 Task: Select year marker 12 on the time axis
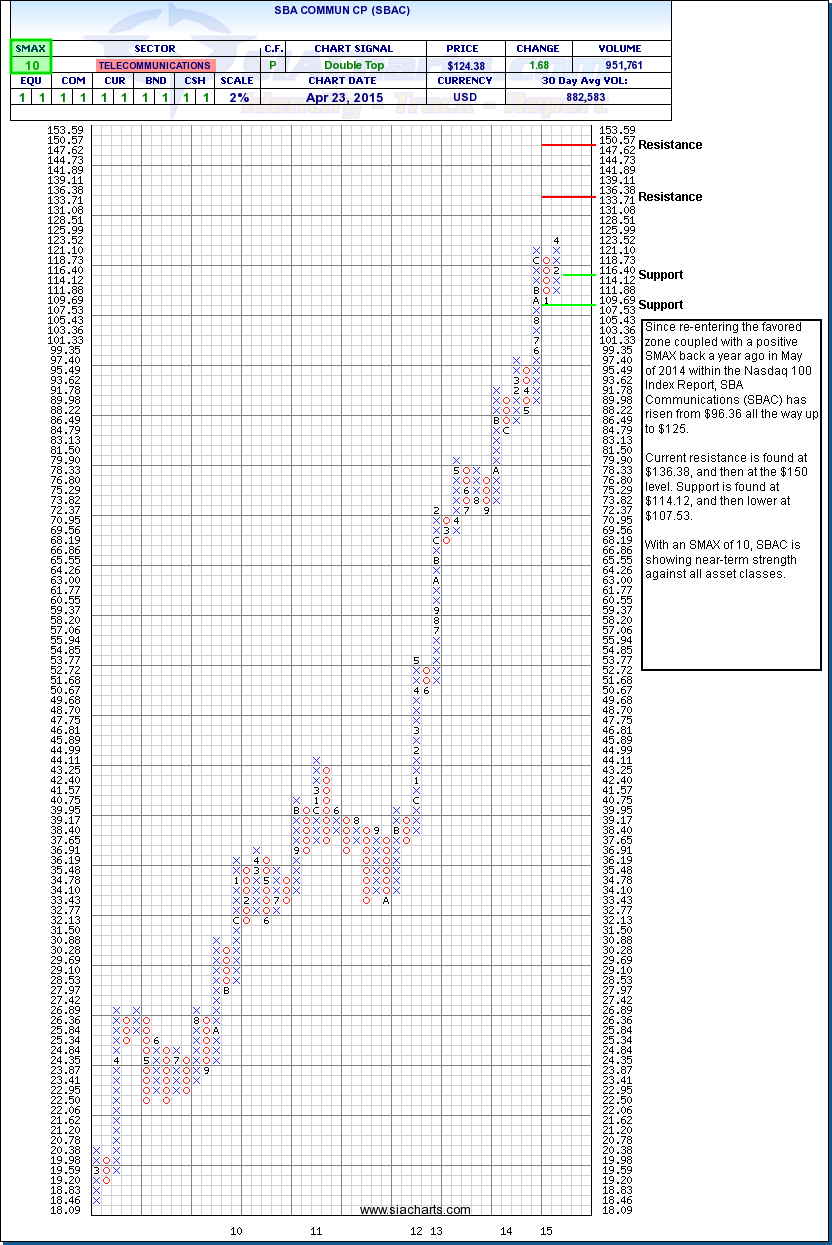416,1230
